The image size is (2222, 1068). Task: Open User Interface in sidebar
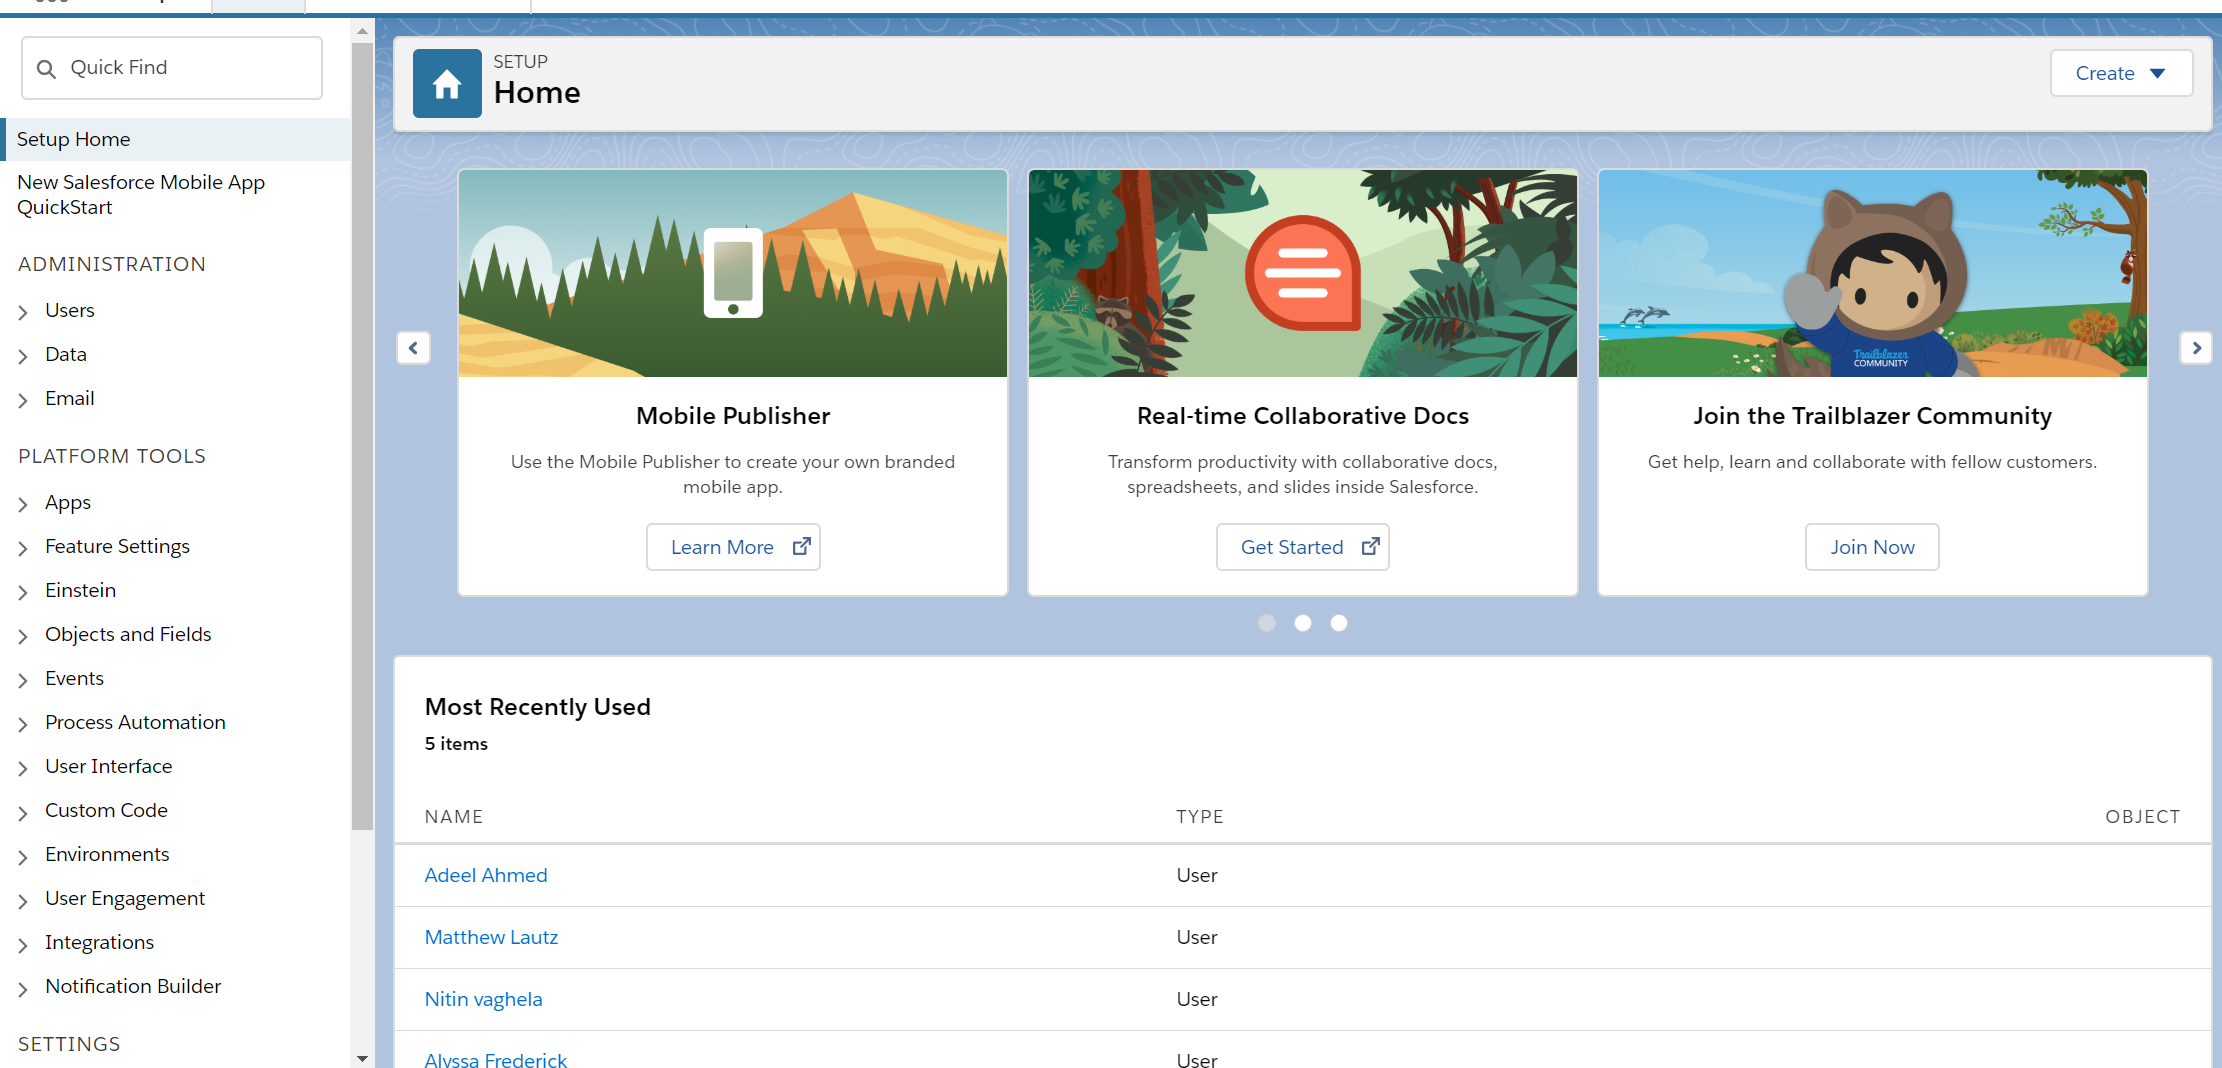(108, 766)
